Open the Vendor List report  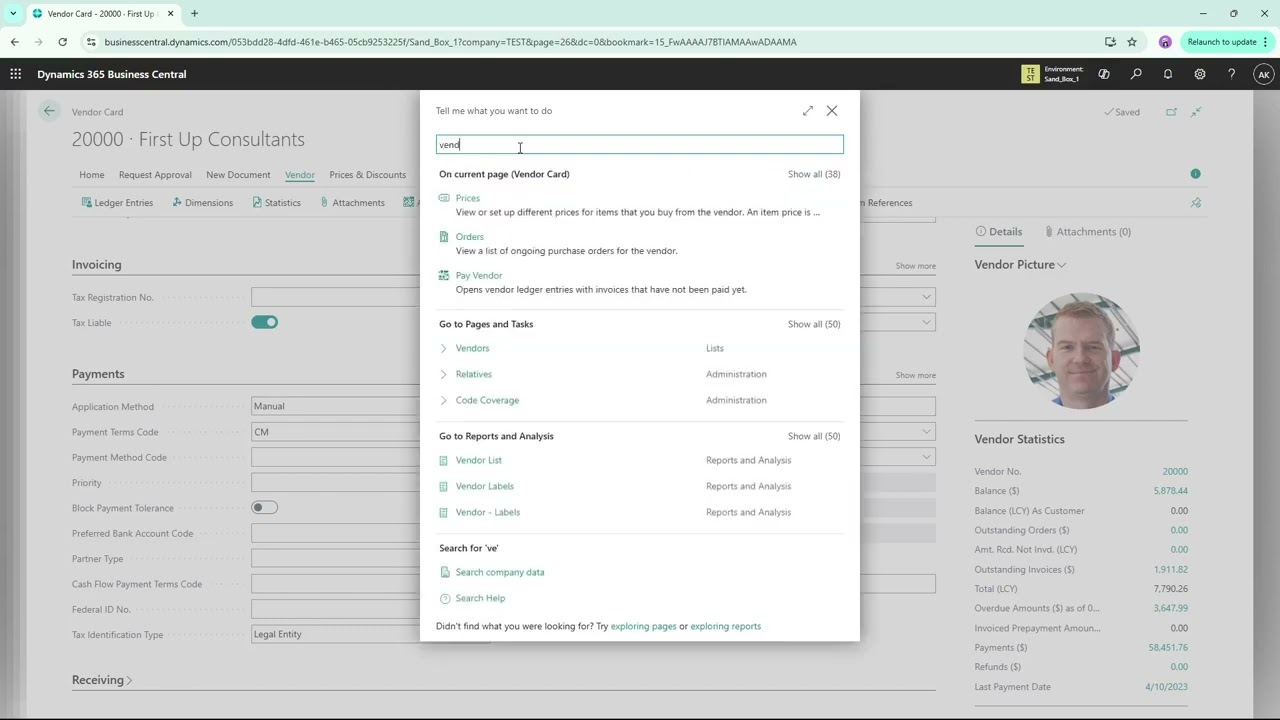coord(479,460)
